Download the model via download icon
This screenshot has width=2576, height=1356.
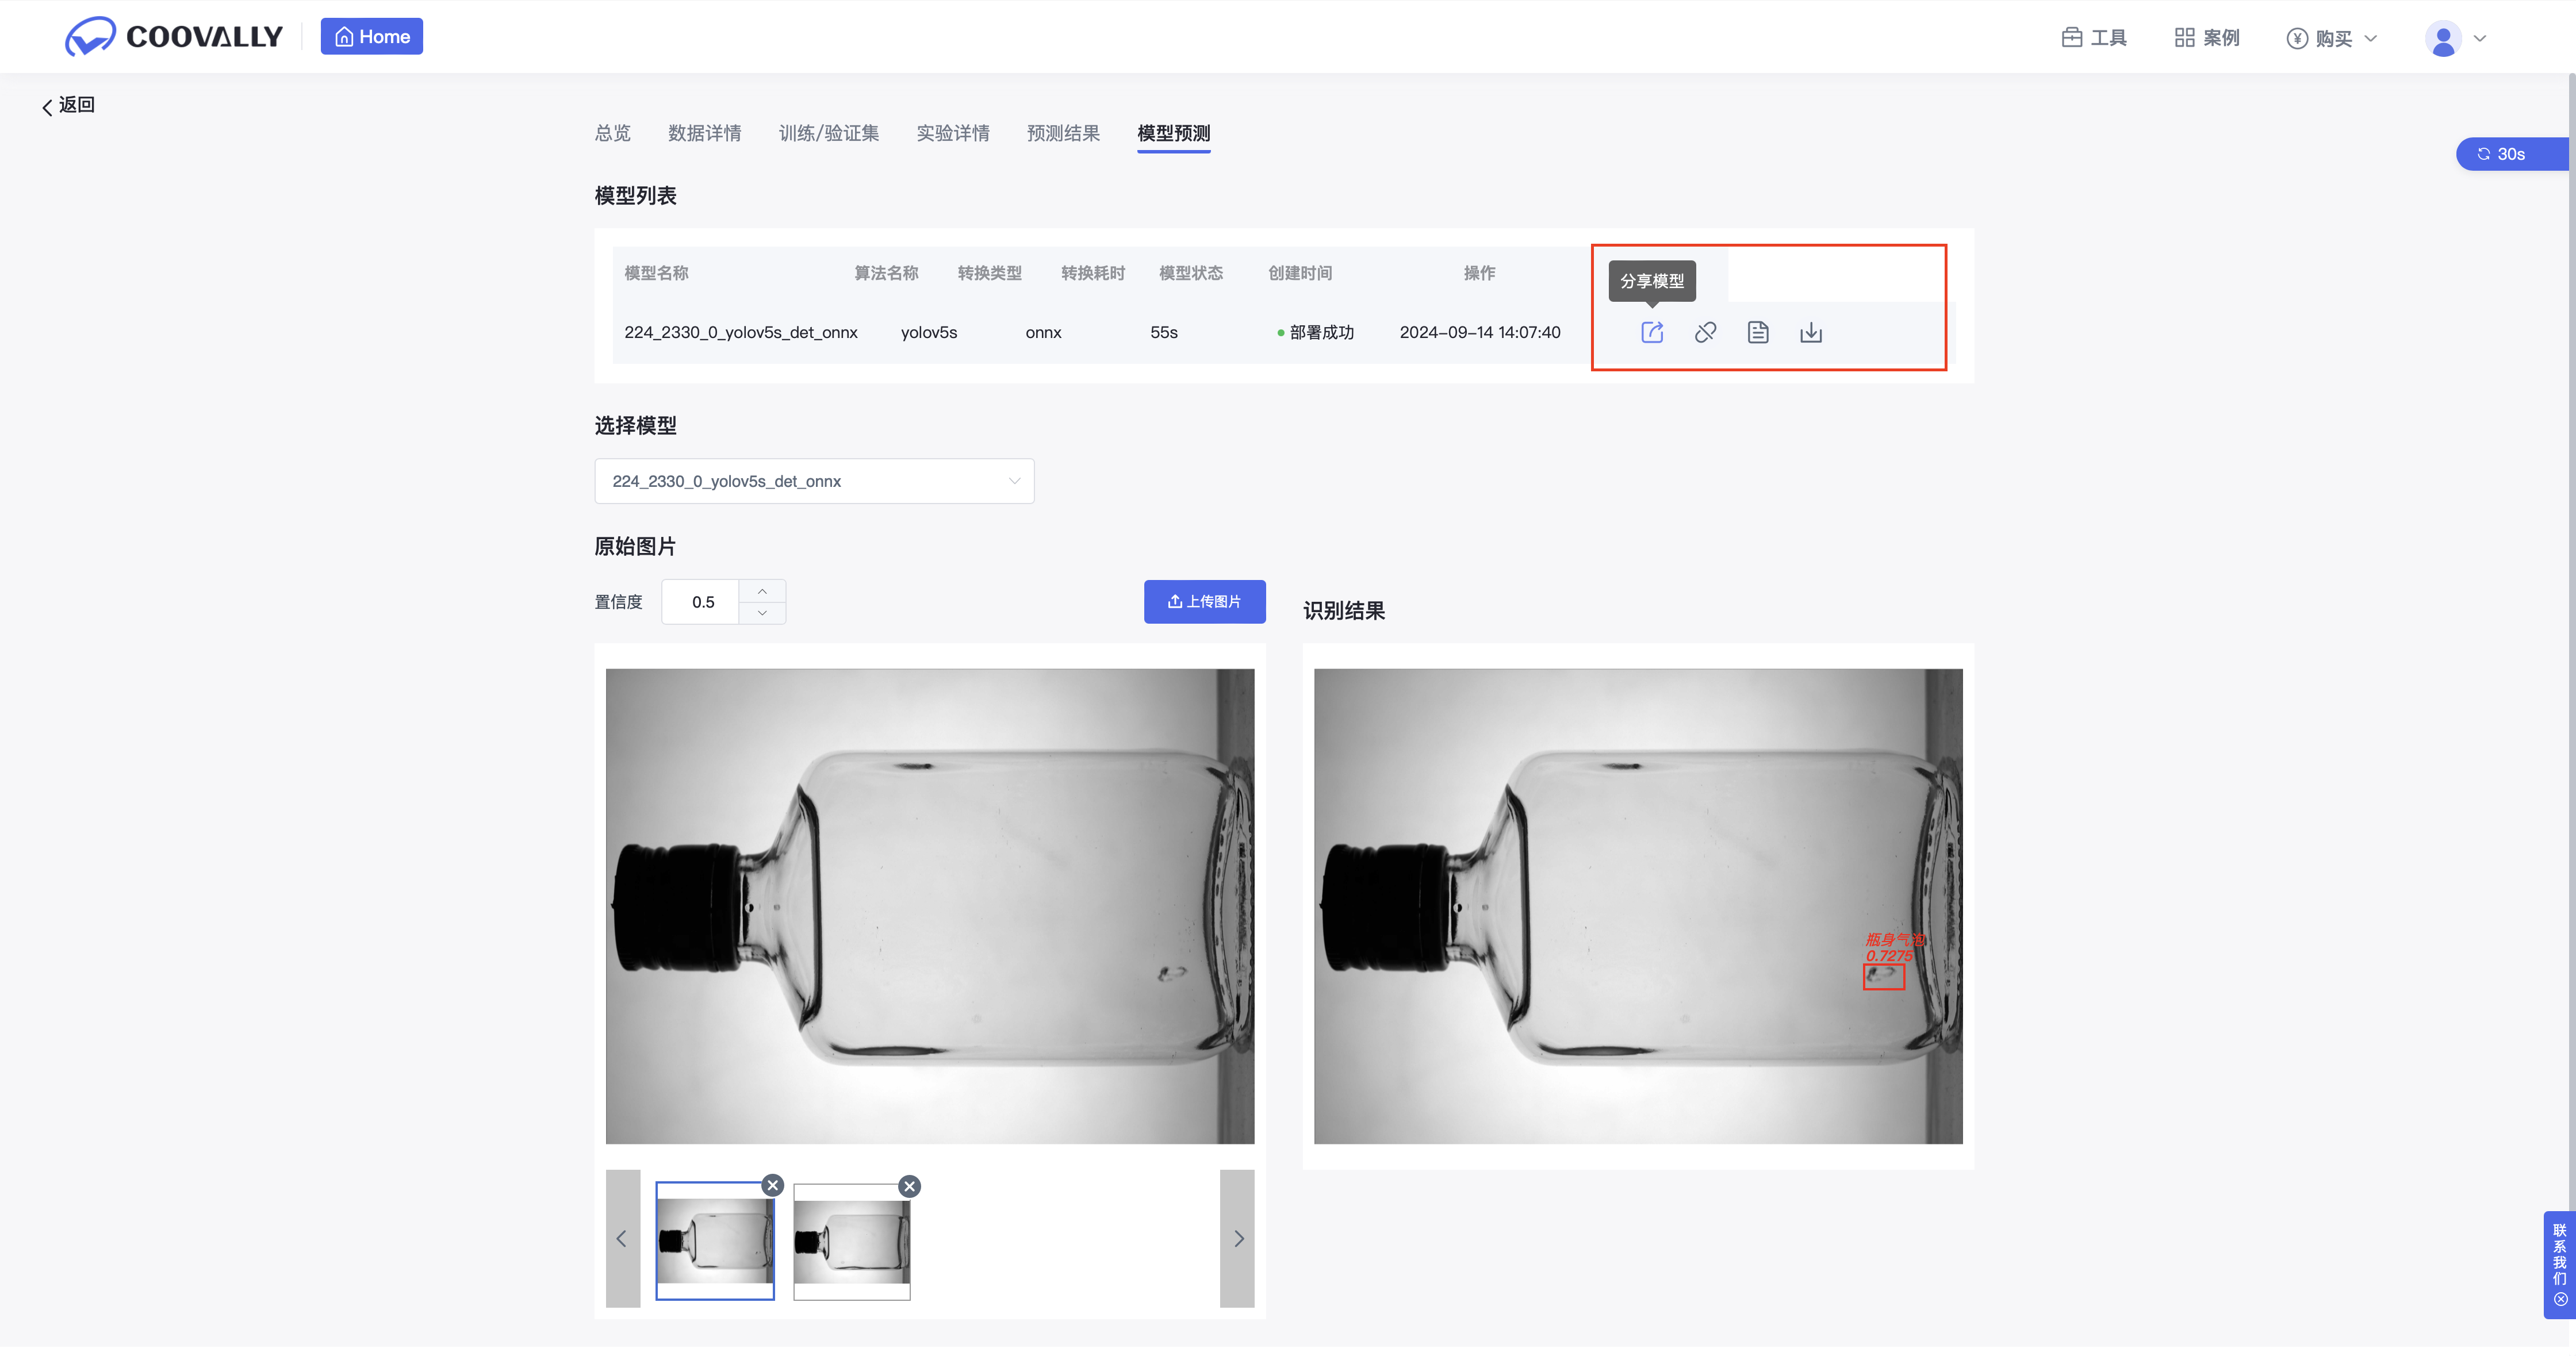[1811, 333]
